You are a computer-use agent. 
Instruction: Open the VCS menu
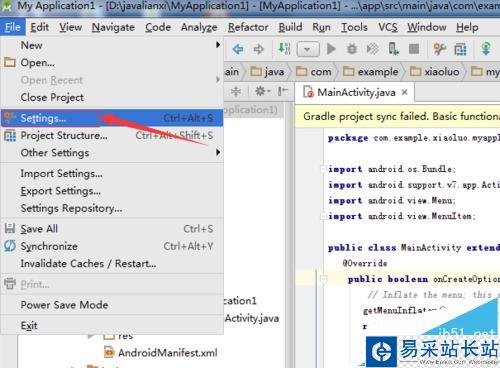388,27
